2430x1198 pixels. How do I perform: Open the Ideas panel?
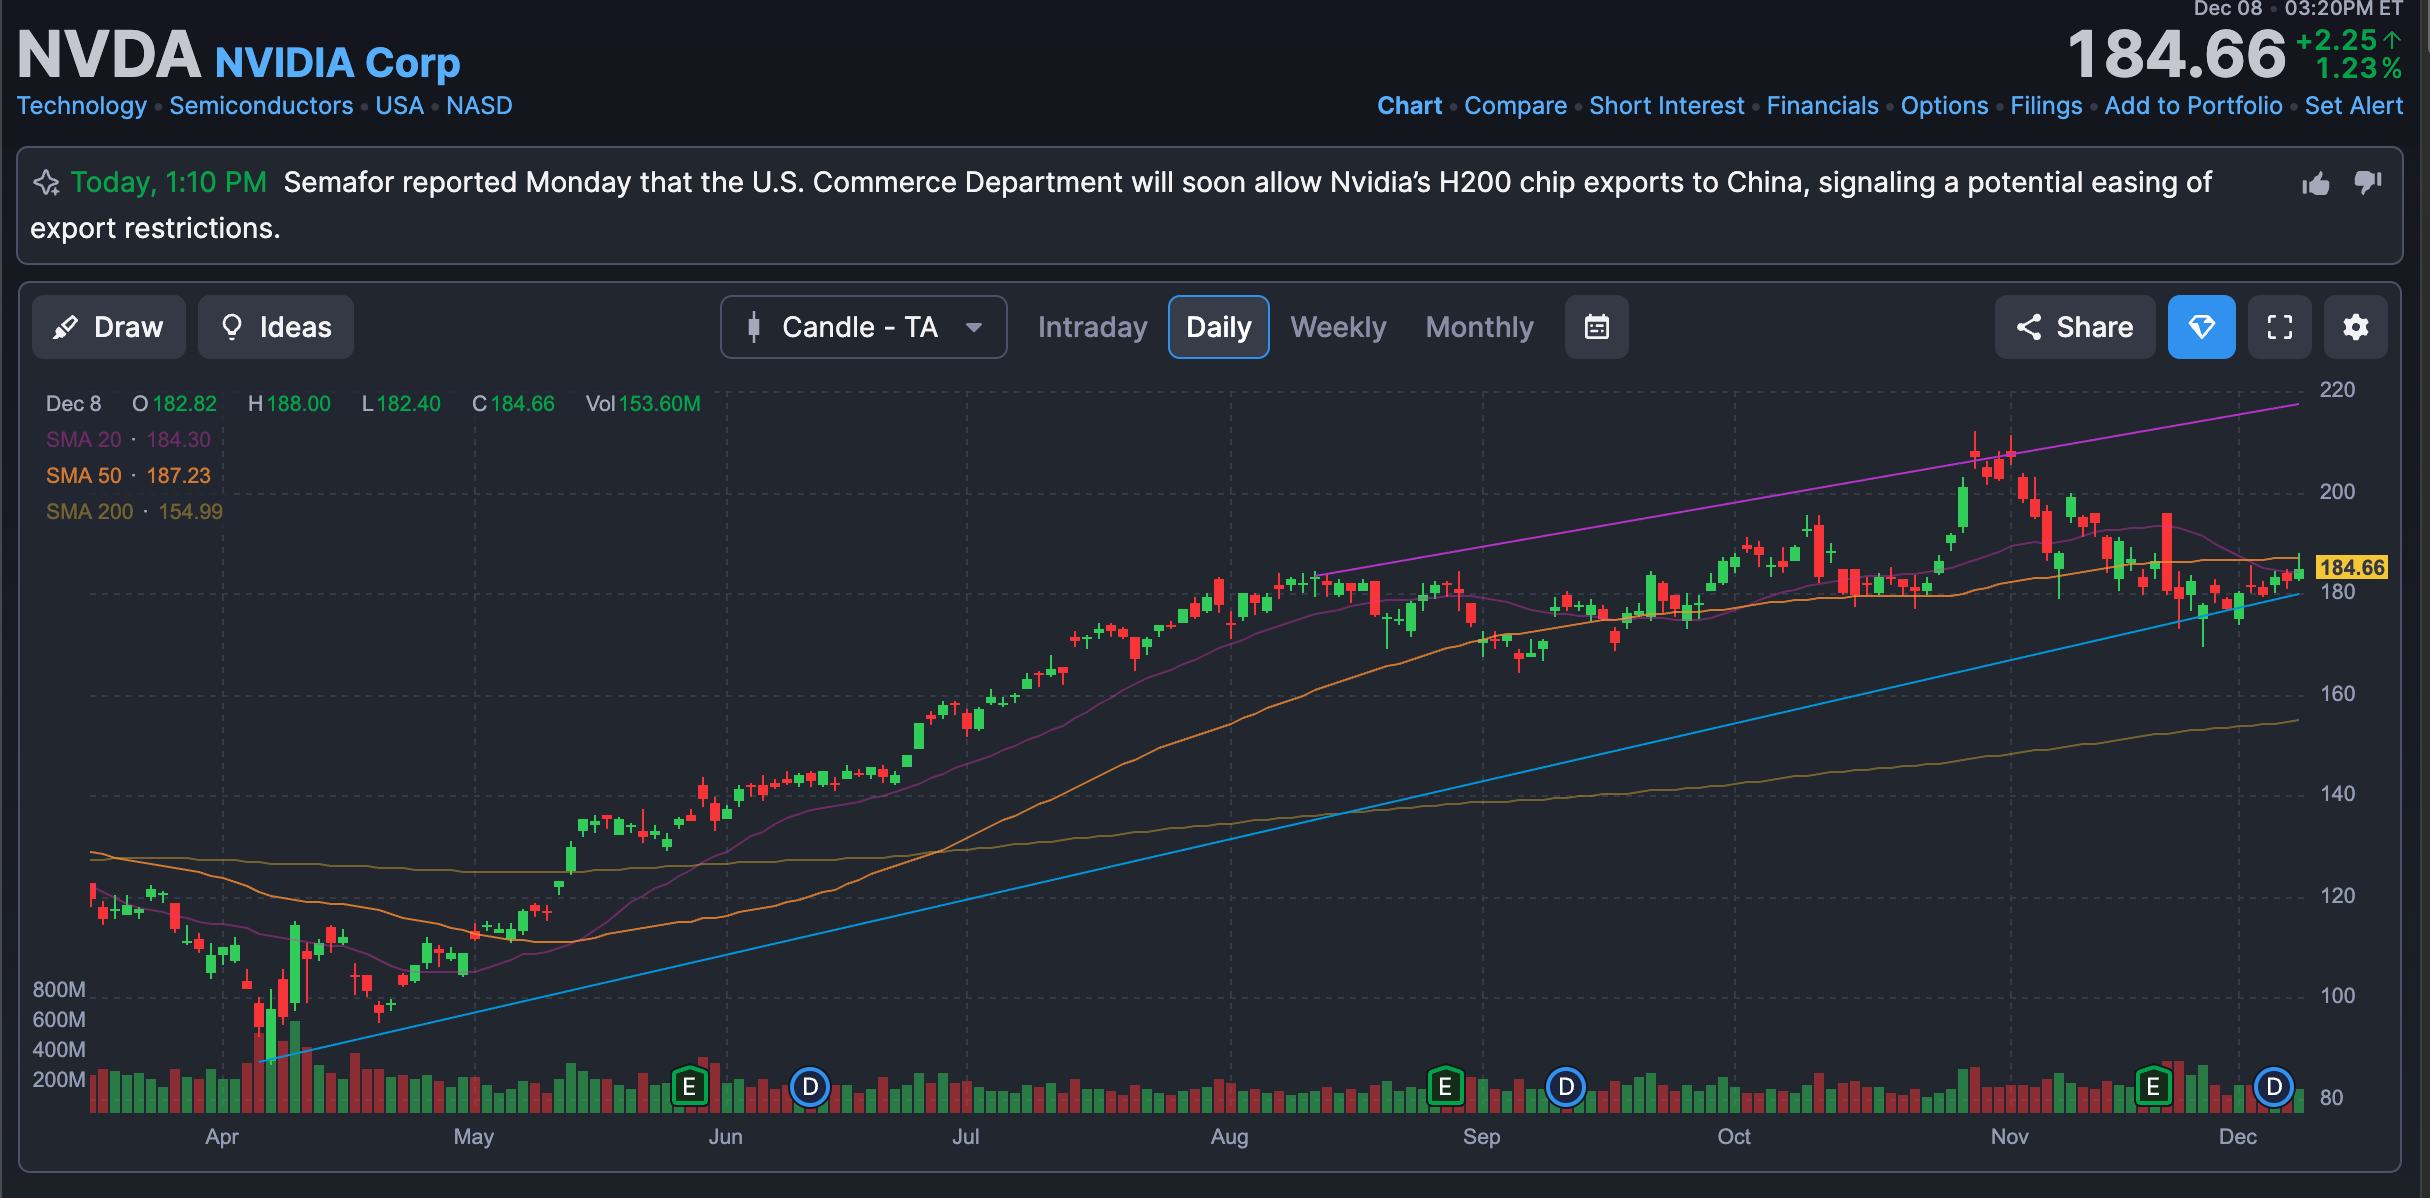tap(275, 327)
